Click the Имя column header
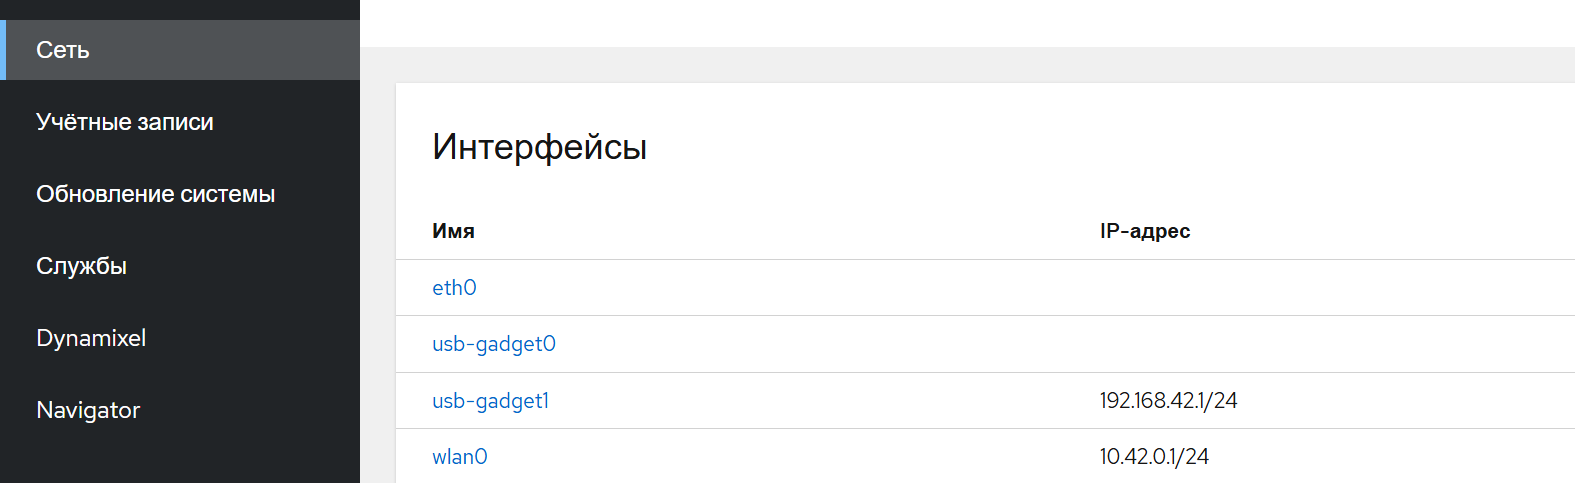 [453, 231]
